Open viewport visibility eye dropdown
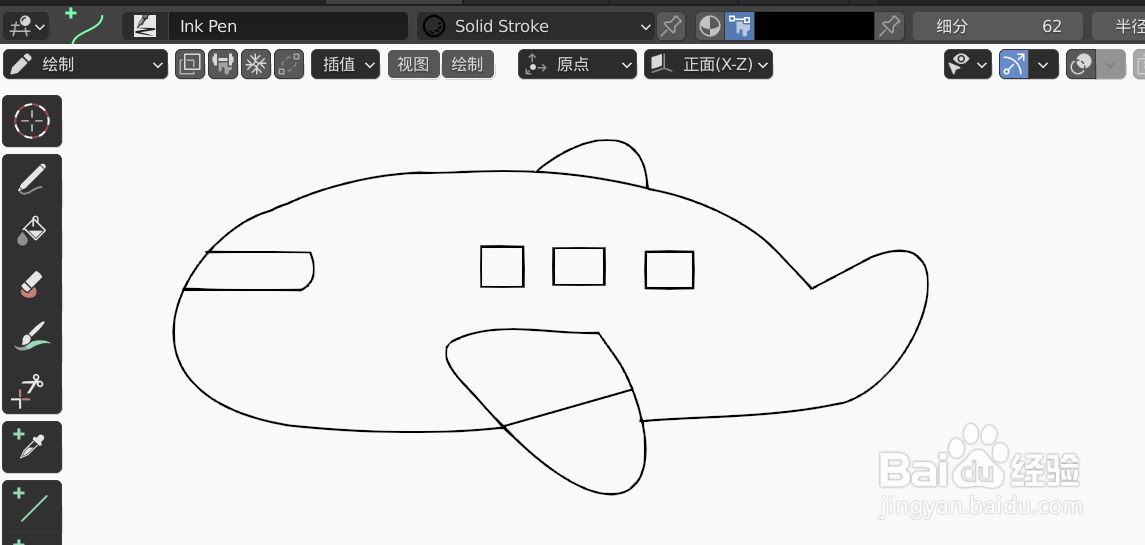The image size is (1145, 545). pyautogui.click(x=968, y=64)
